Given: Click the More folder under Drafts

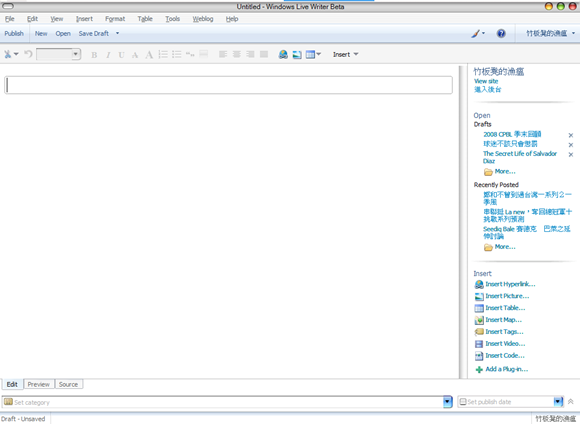Looking at the screenshot, I should pos(500,172).
